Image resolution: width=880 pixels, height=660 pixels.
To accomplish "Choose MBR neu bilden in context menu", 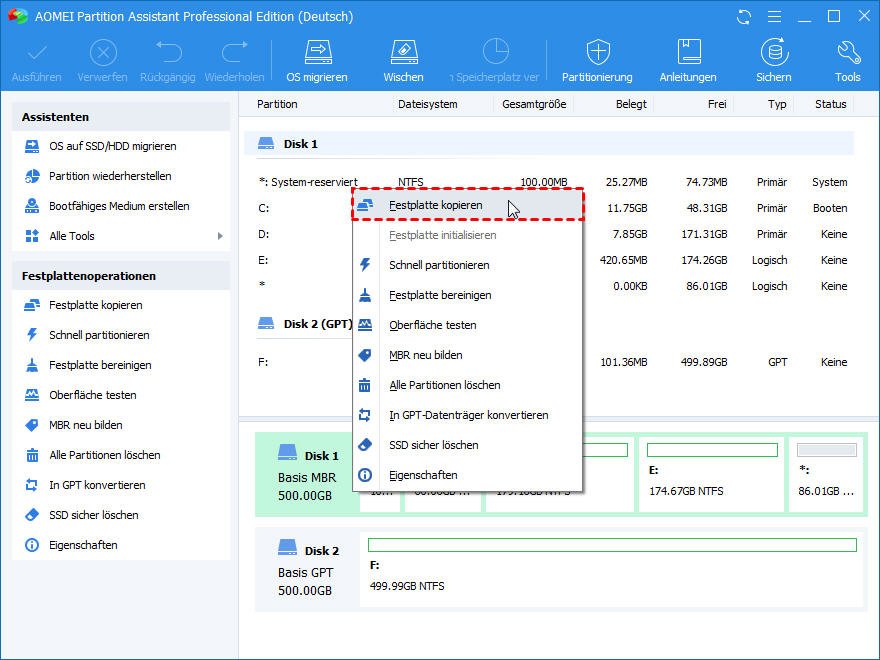I will click(468, 355).
